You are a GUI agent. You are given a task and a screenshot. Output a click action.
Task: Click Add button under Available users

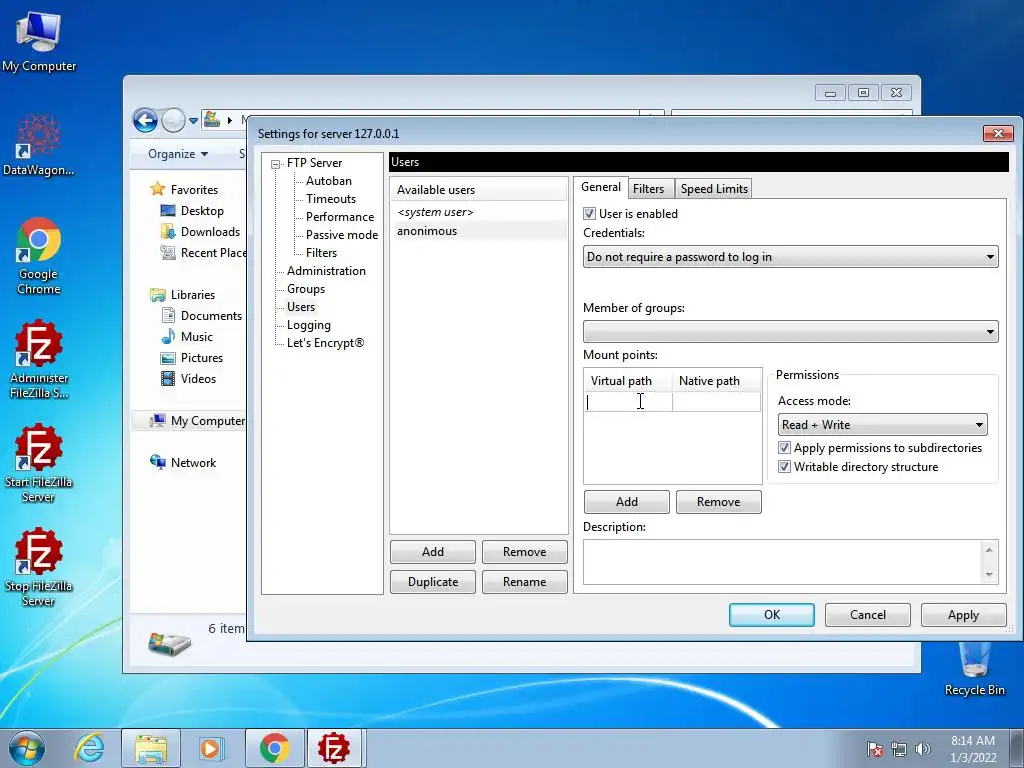click(x=432, y=552)
